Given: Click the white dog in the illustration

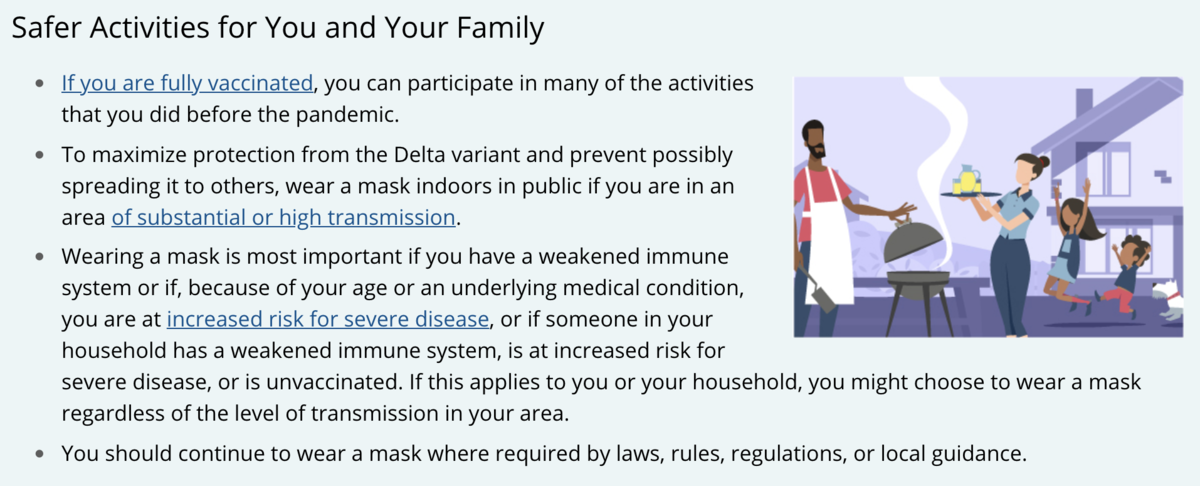Looking at the screenshot, I should pyautogui.click(x=1167, y=297).
